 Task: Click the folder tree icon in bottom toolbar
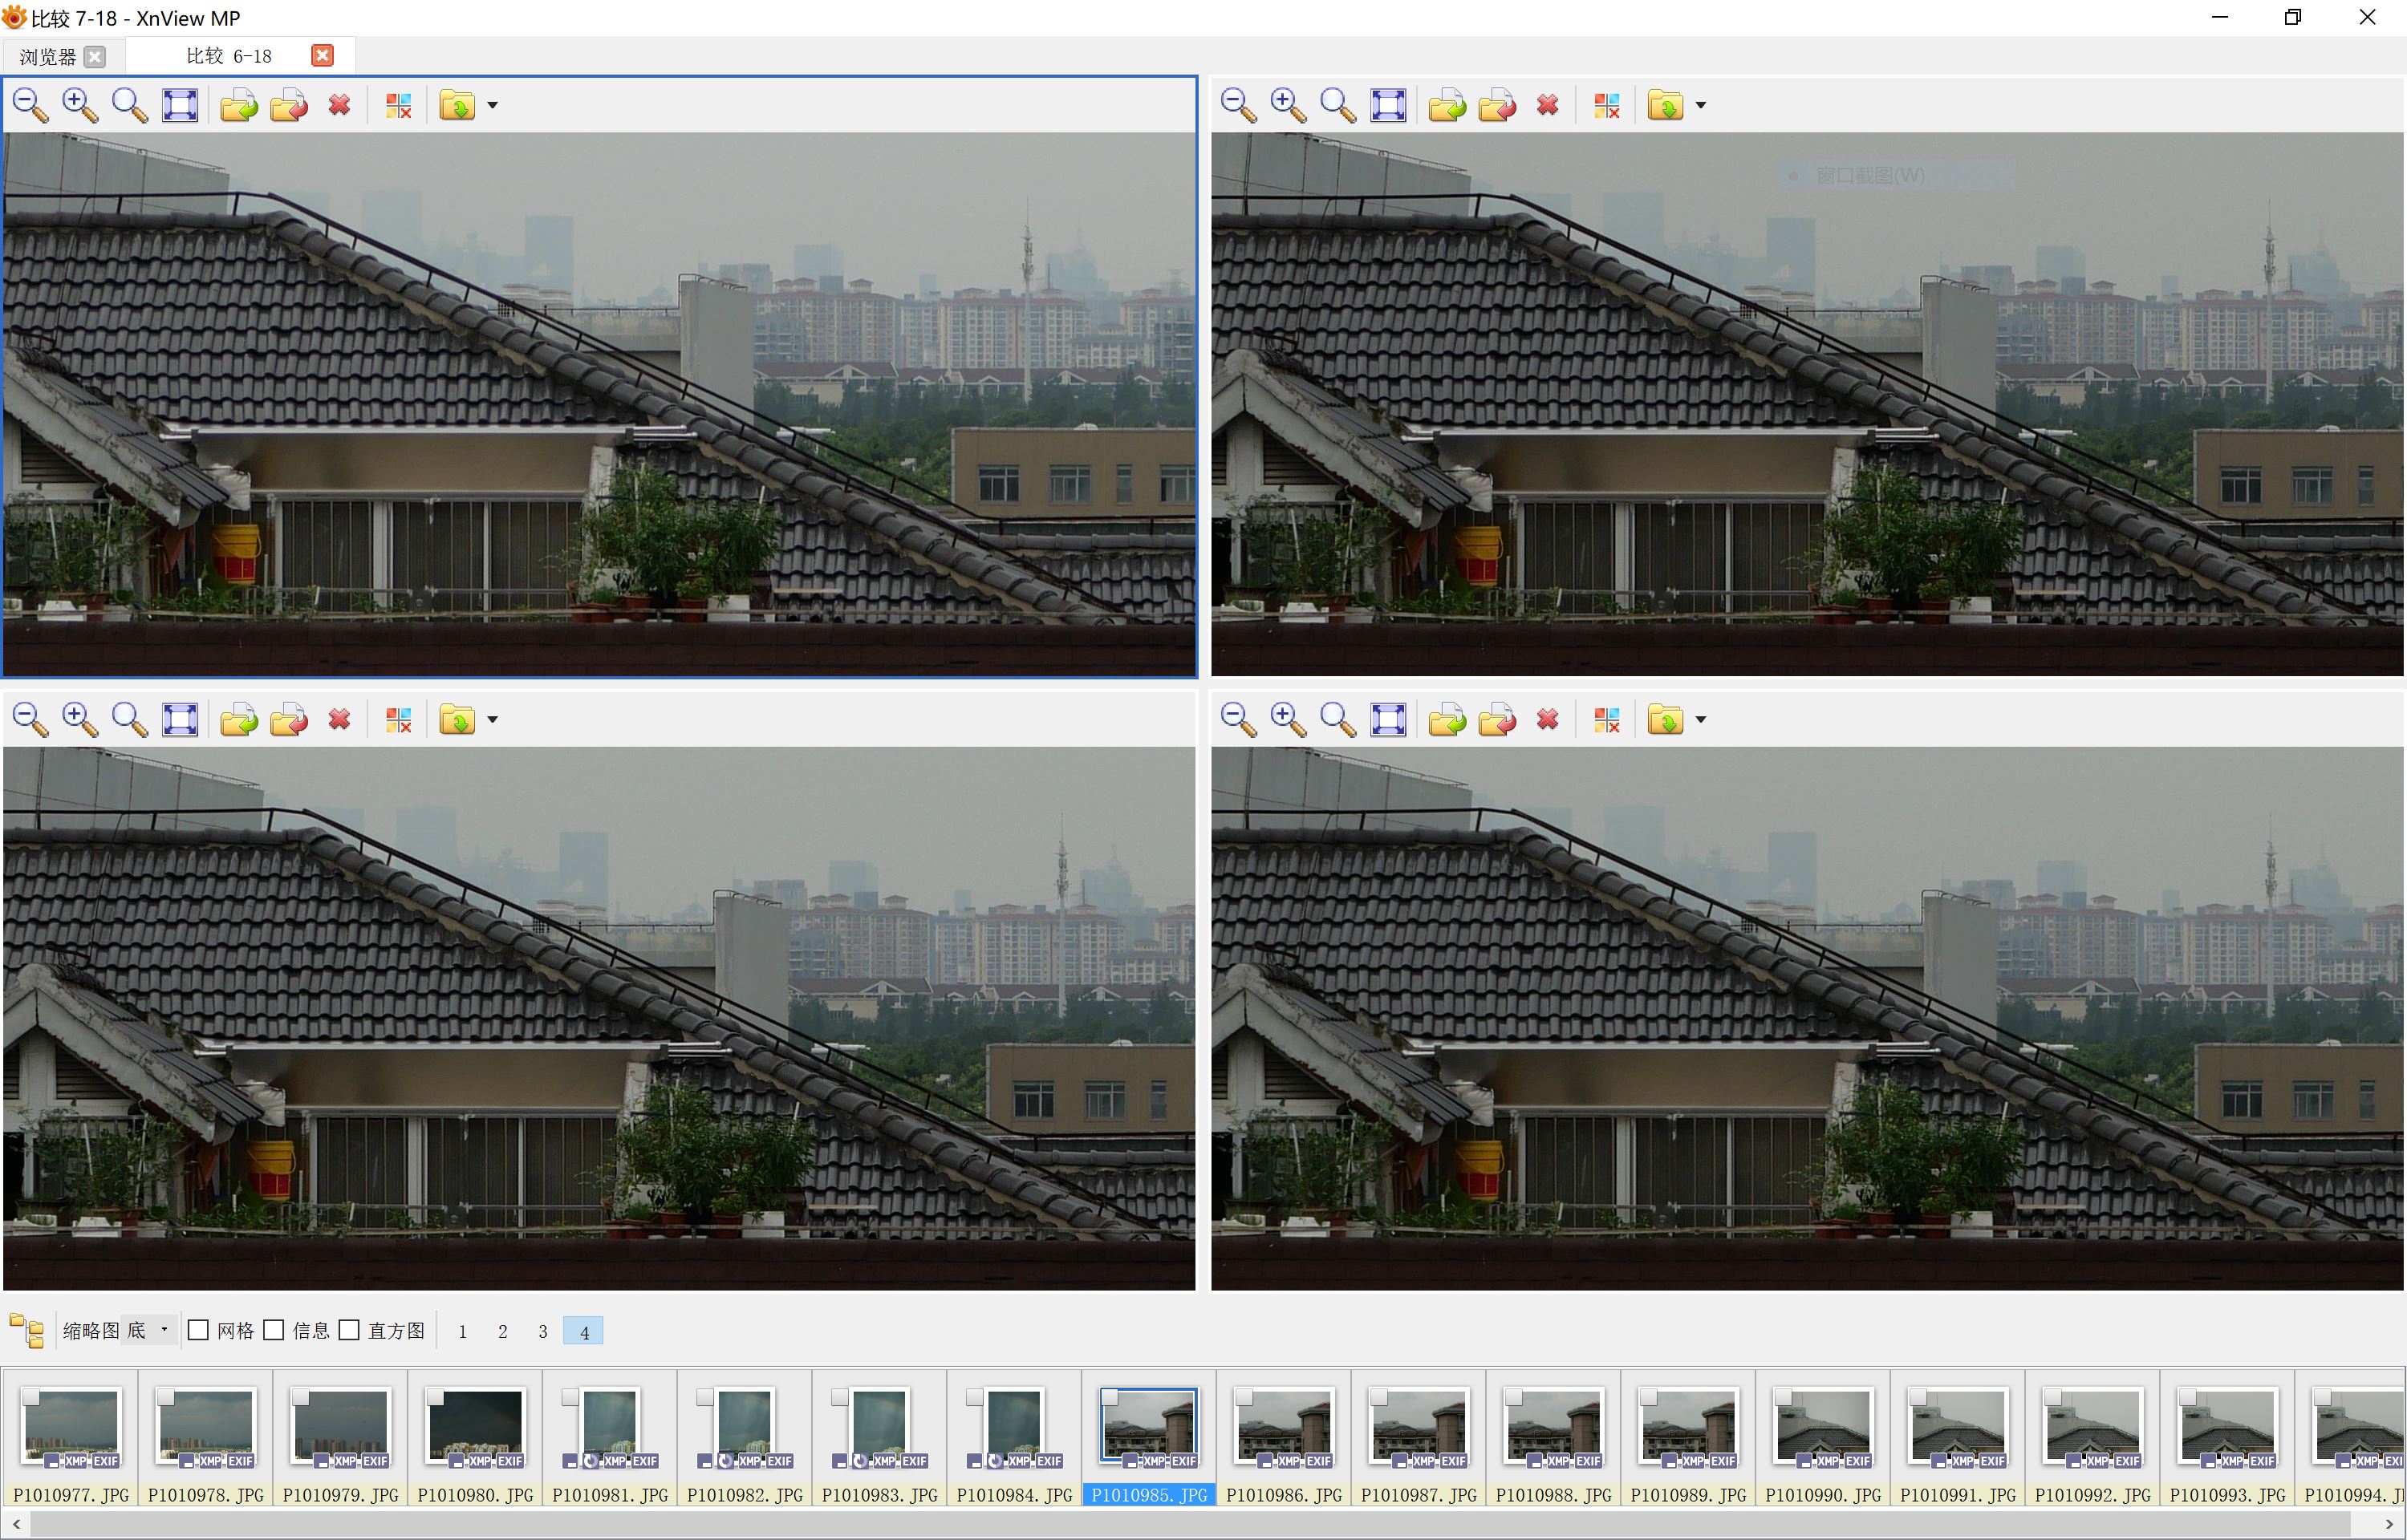pyautogui.click(x=27, y=1330)
